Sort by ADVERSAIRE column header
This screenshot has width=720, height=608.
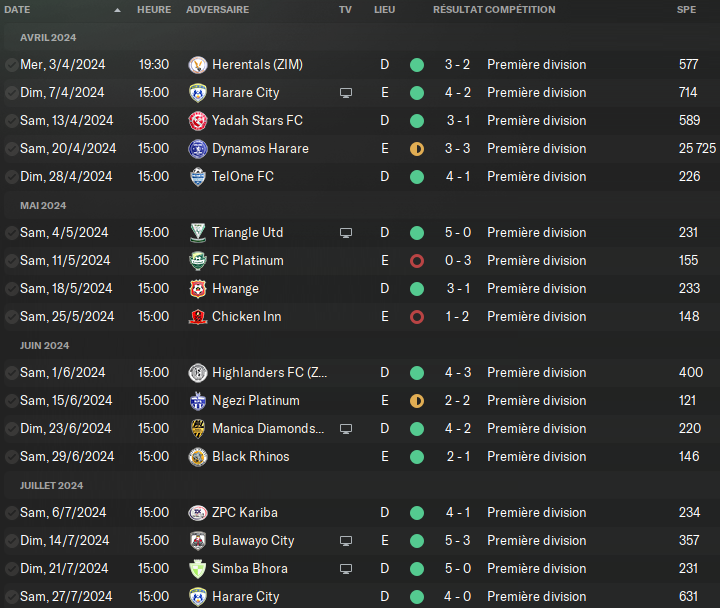(218, 10)
